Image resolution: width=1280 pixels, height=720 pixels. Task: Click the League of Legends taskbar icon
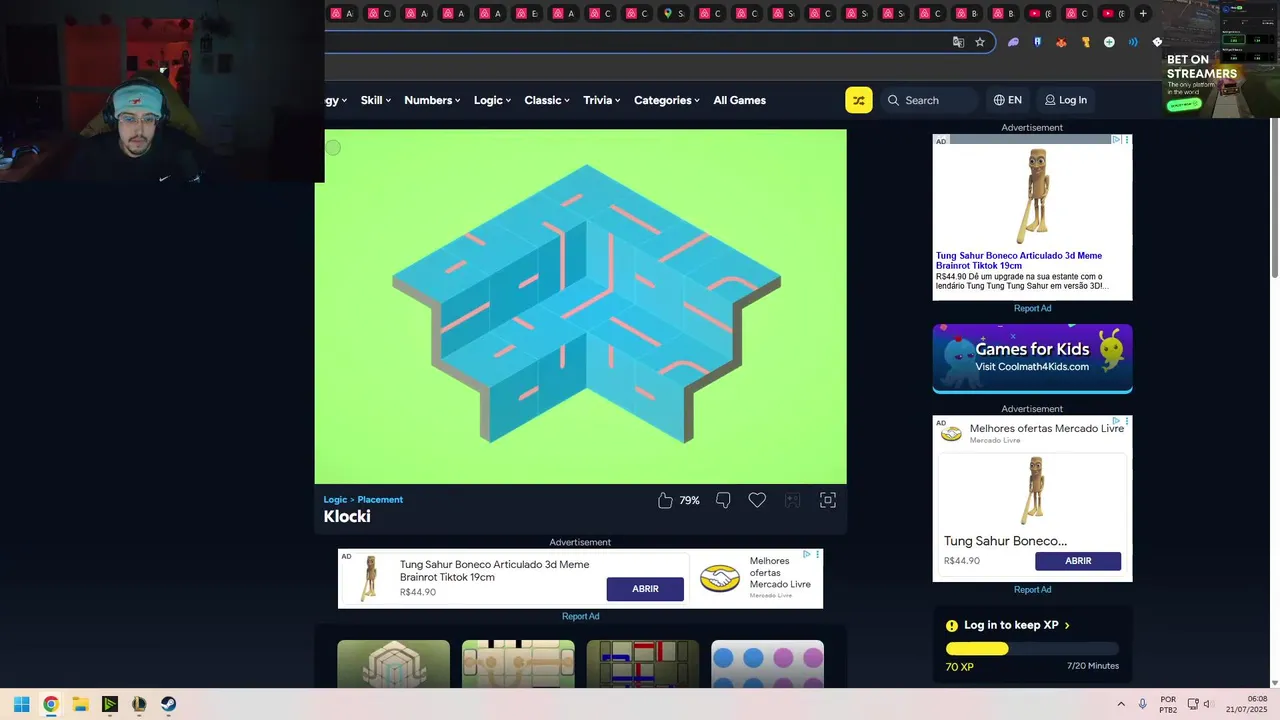tap(139, 704)
